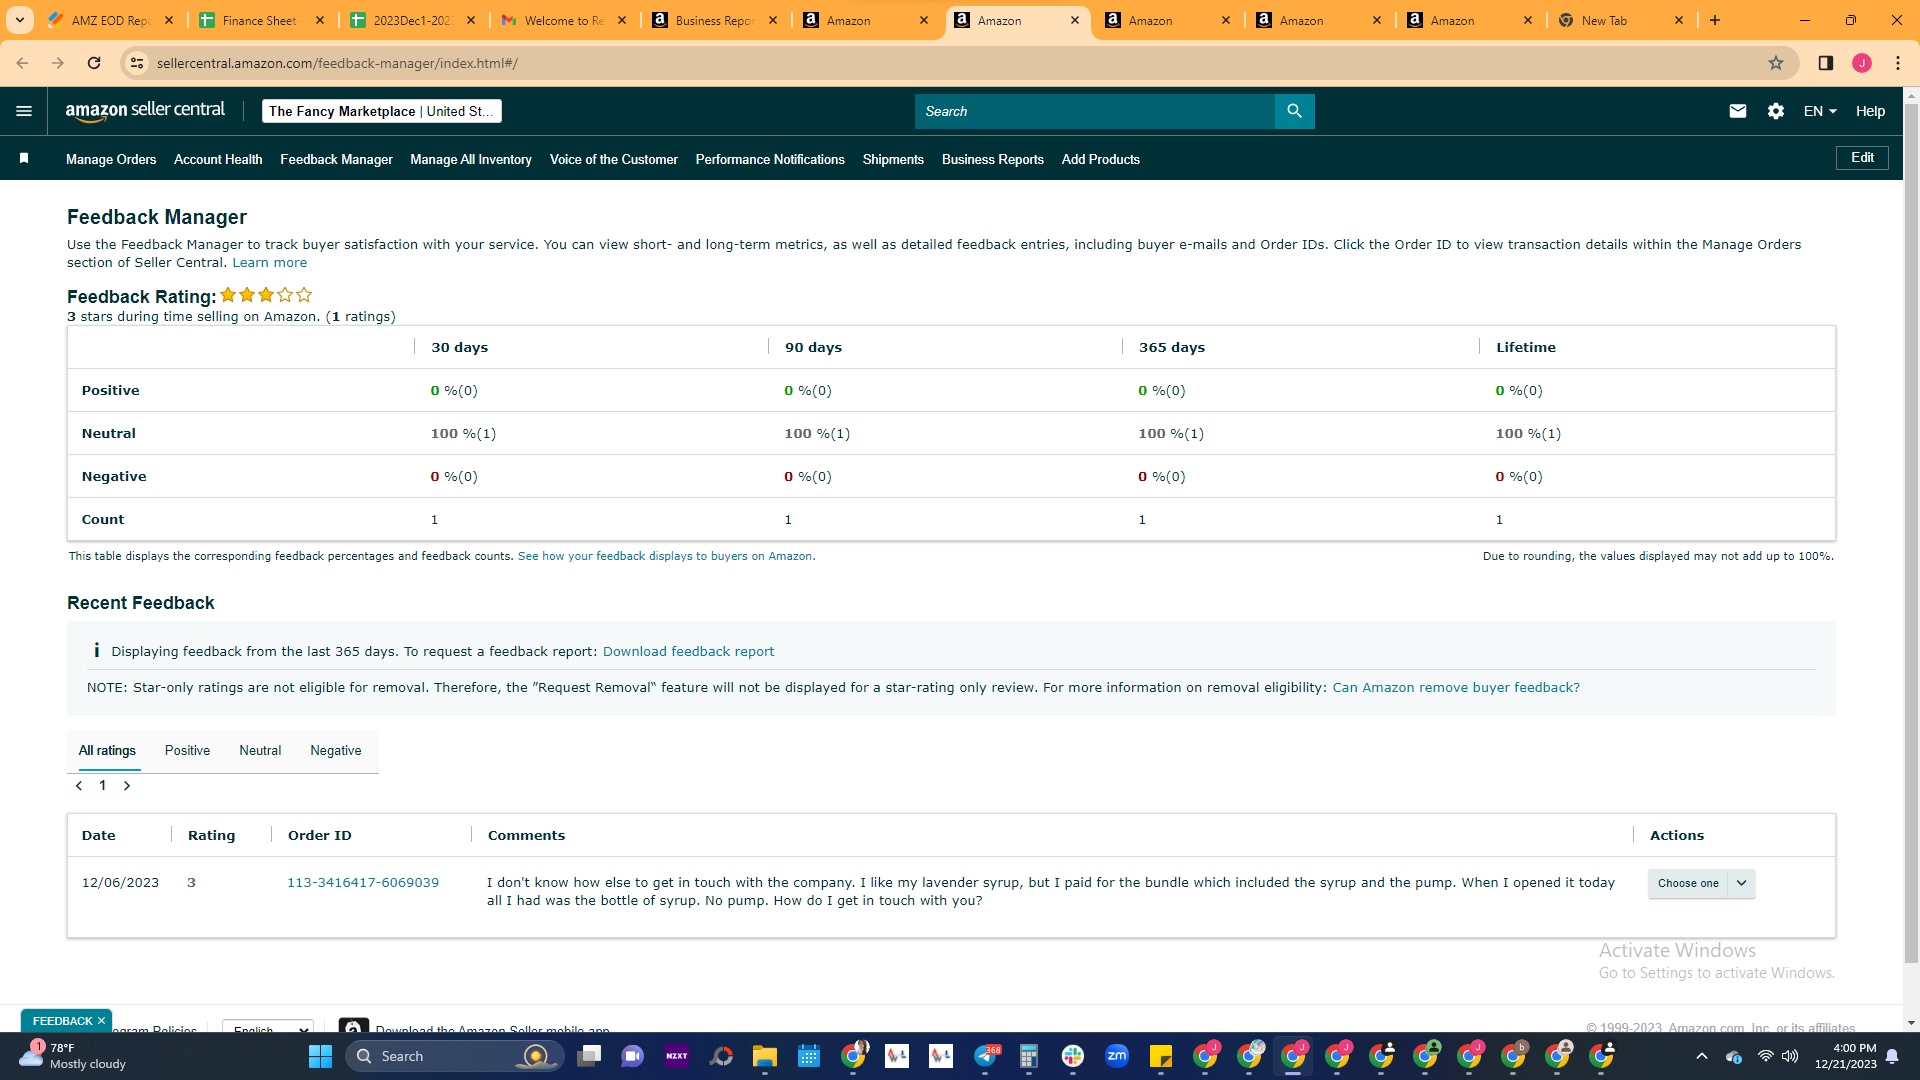The height and width of the screenshot is (1080, 1920).
Task: Open Telegram from the taskbar
Action: coord(986,1056)
